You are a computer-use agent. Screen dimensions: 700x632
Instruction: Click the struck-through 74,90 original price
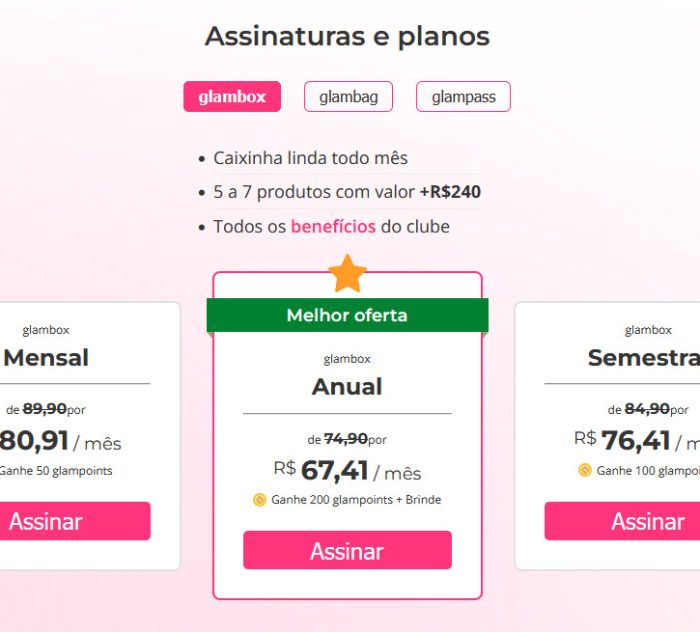tap(346, 439)
